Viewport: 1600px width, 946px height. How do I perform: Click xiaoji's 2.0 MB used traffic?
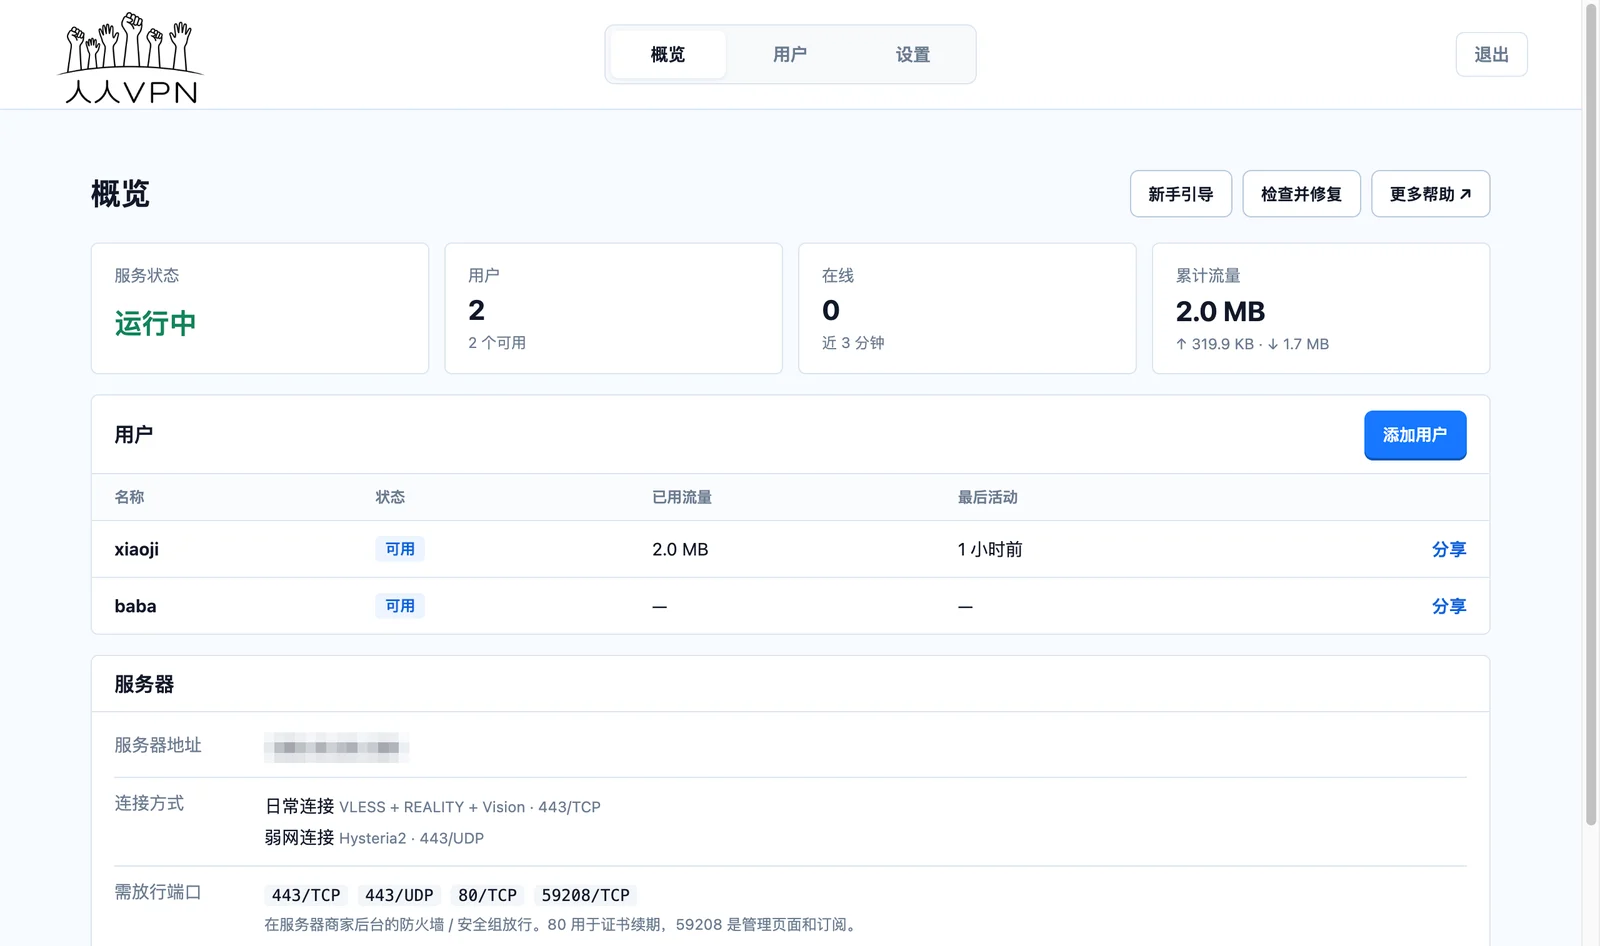pyautogui.click(x=680, y=549)
